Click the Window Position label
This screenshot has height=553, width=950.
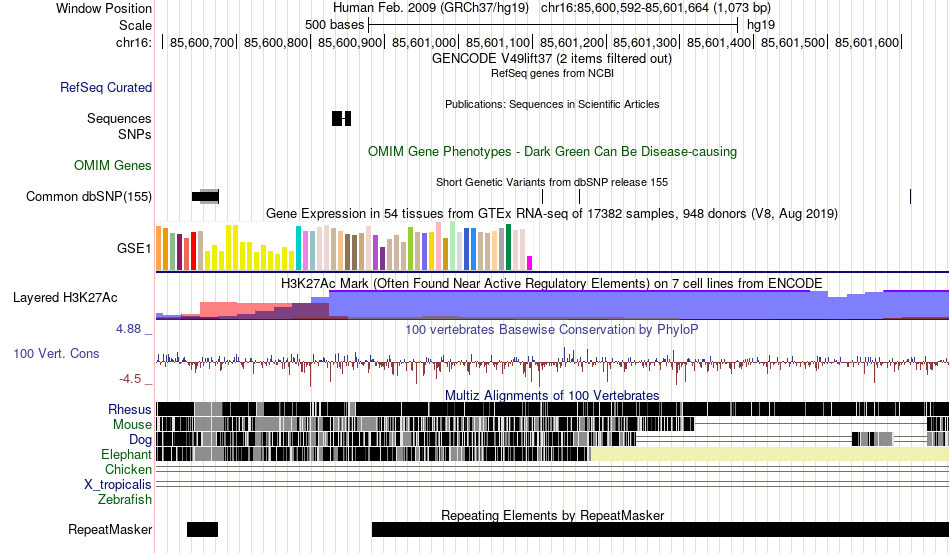pyautogui.click(x=104, y=8)
